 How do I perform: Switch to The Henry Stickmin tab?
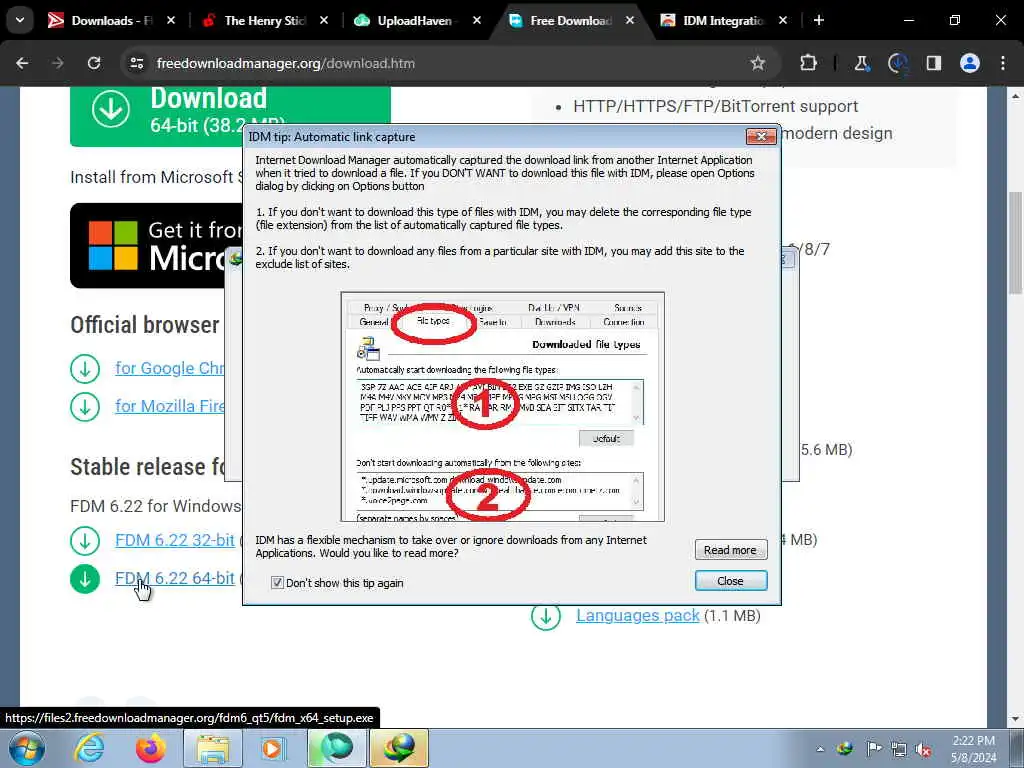264,21
